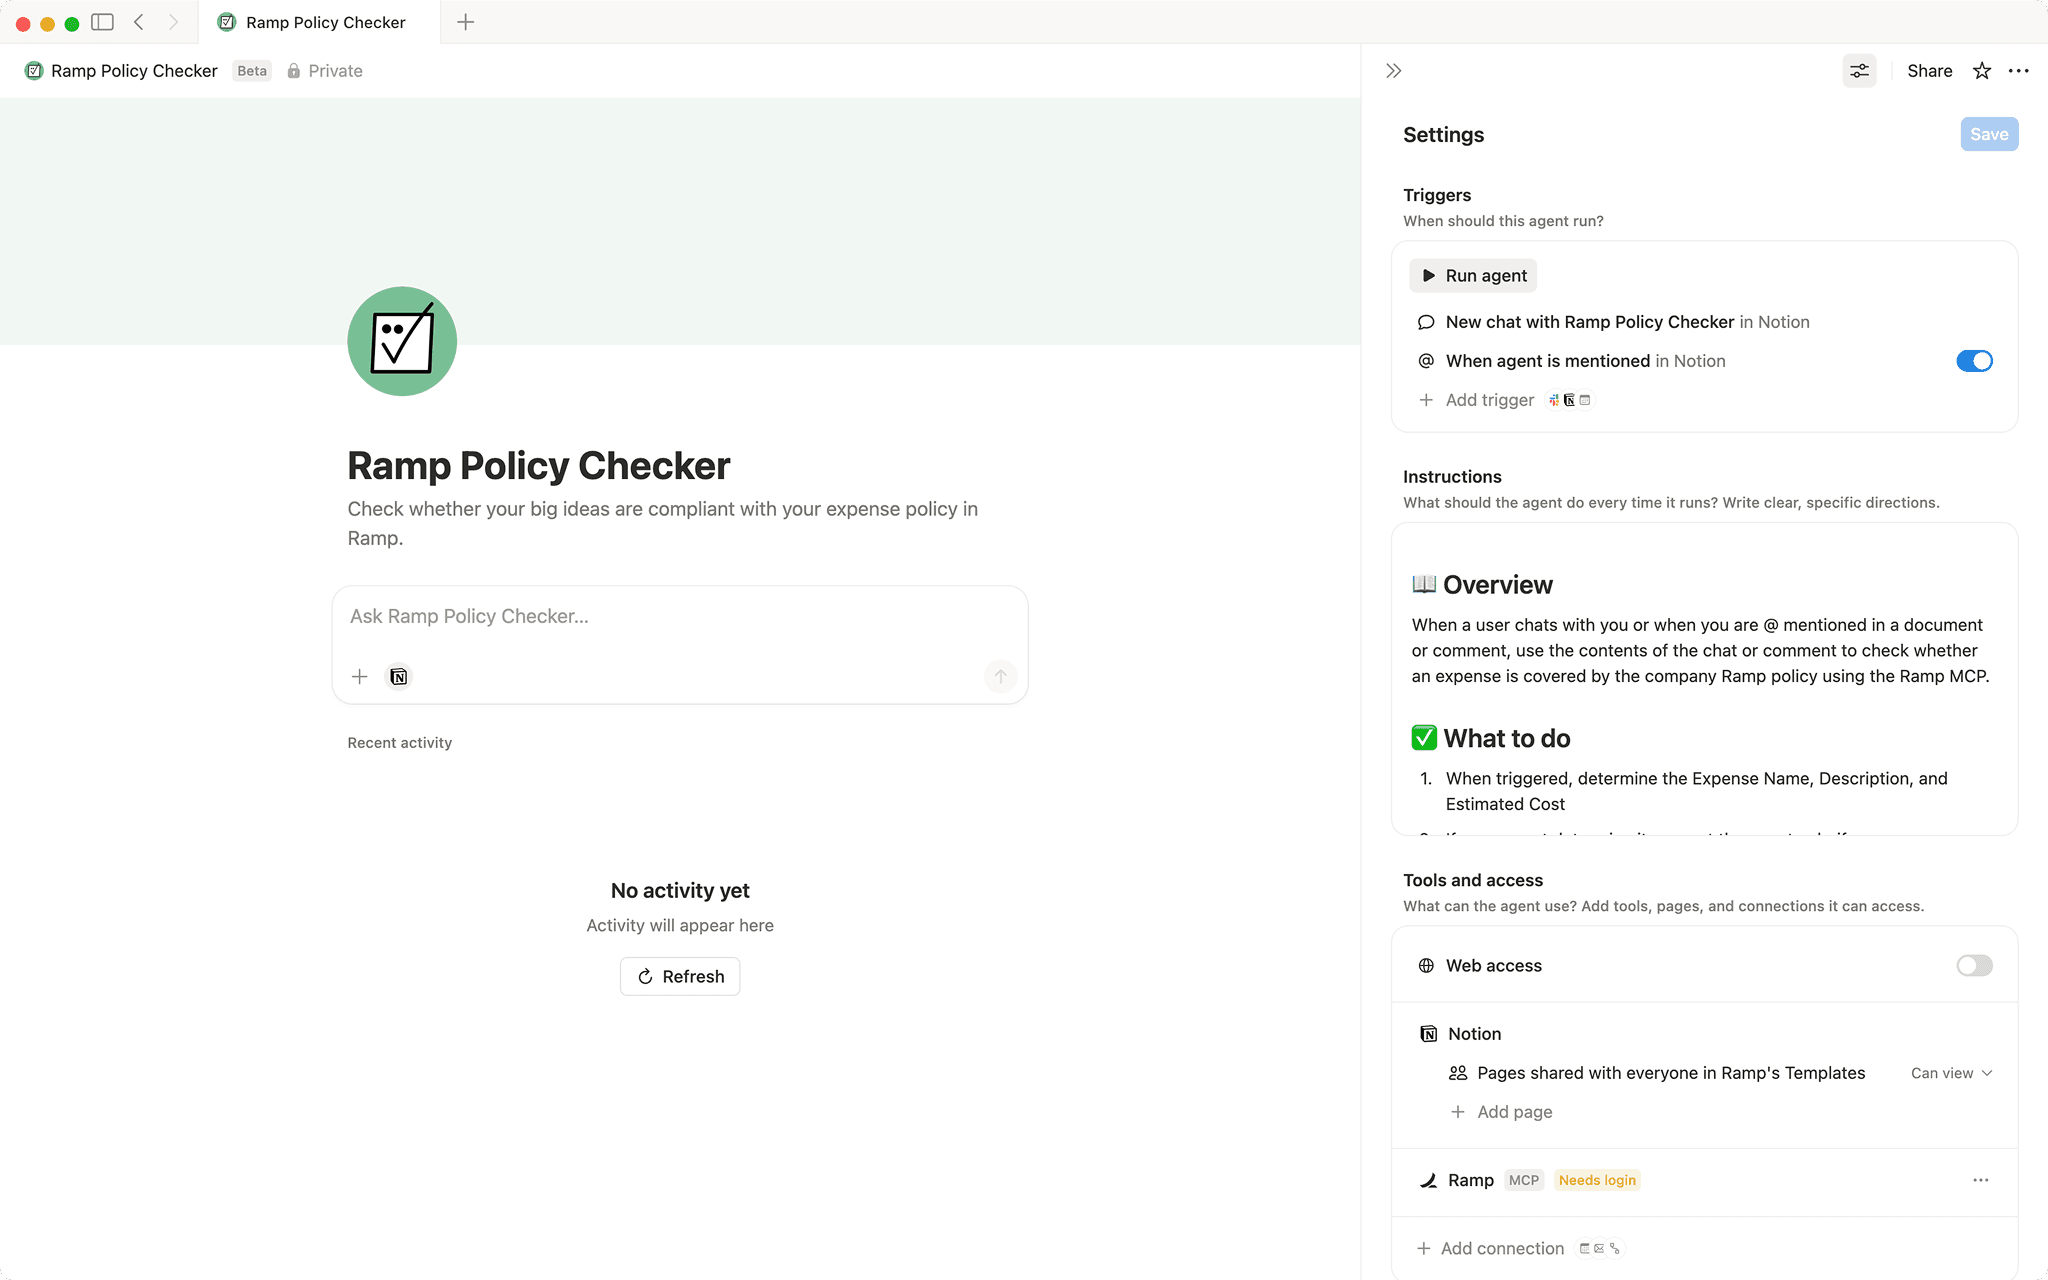Click the Slack icon next to Add trigger
Viewport: 2048px width, 1280px height.
1553,400
